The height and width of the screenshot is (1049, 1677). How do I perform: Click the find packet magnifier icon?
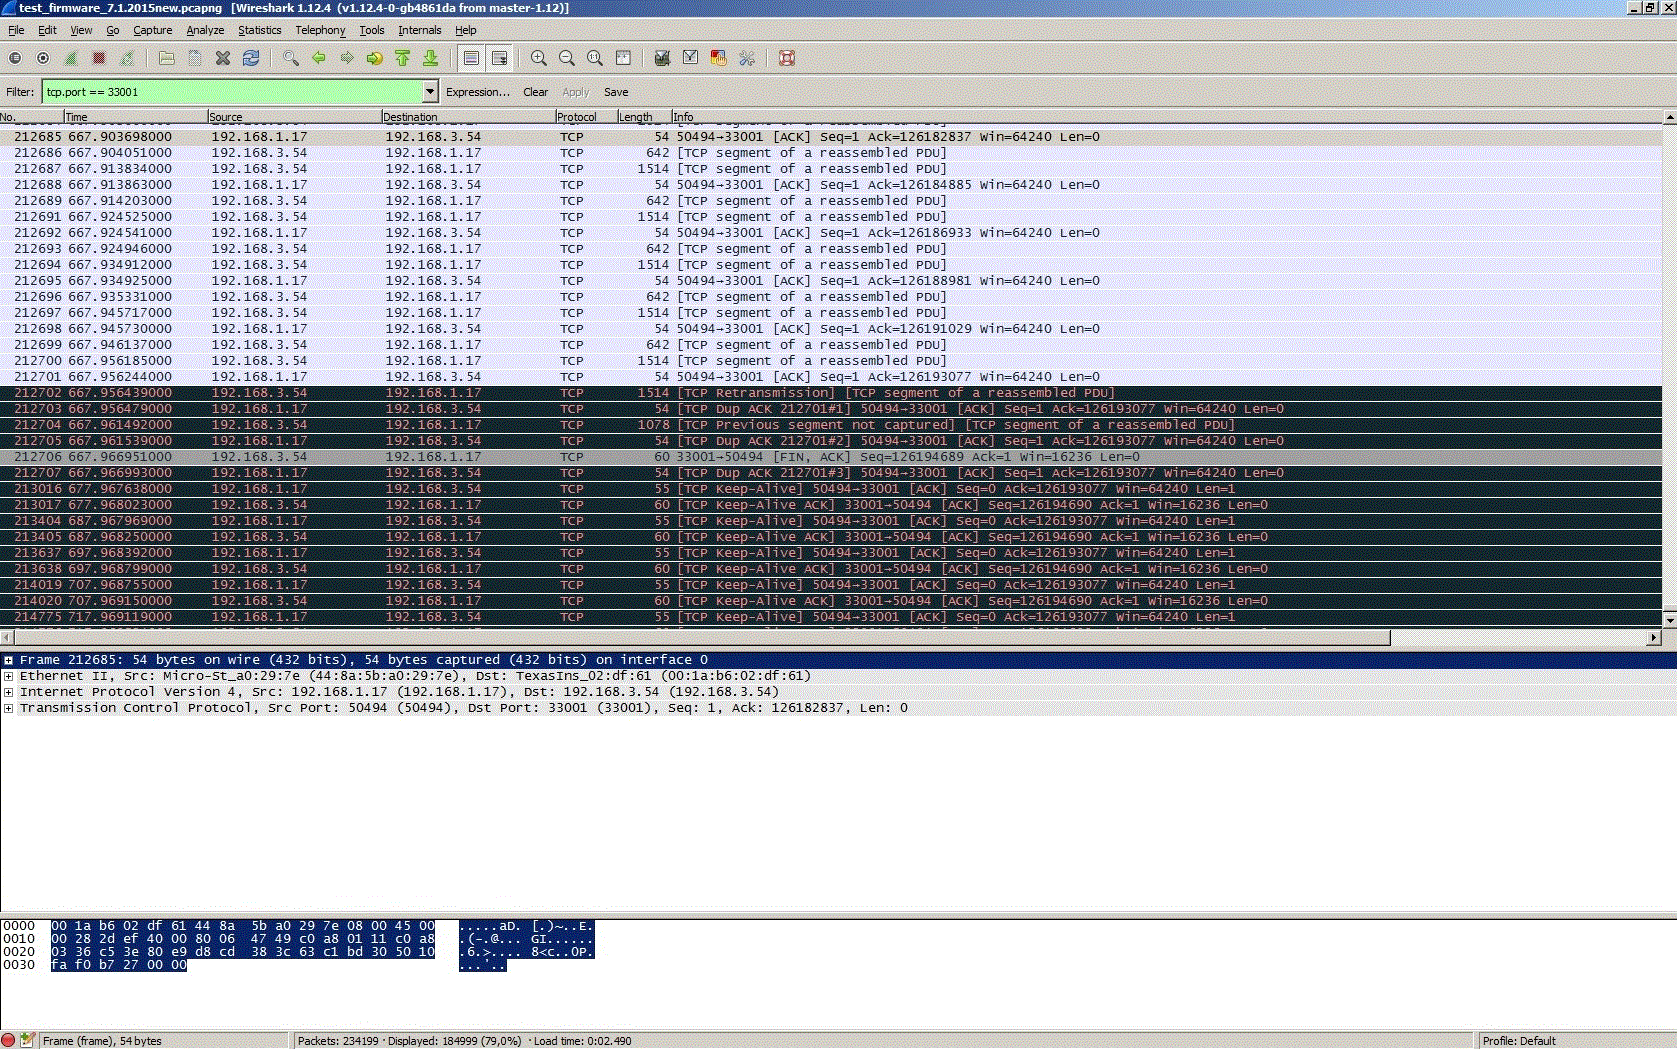291,58
